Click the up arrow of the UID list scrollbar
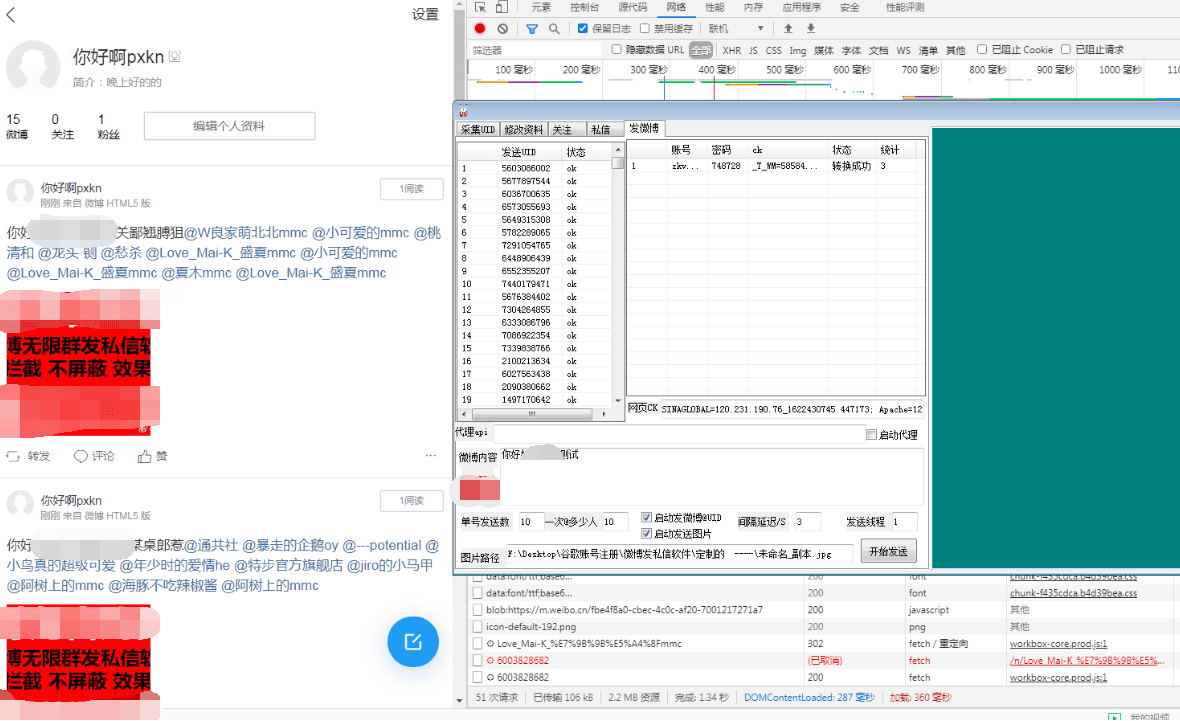Image resolution: width=1180 pixels, height=721 pixels. pos(618,151)
